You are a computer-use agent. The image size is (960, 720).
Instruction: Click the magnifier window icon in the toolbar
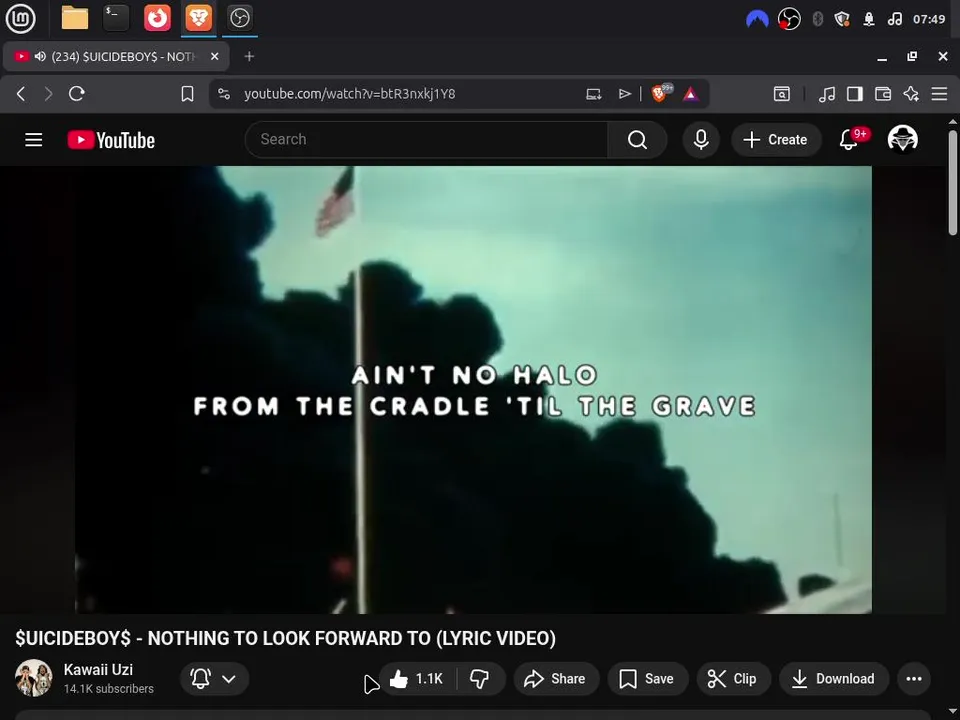point(782,94)
